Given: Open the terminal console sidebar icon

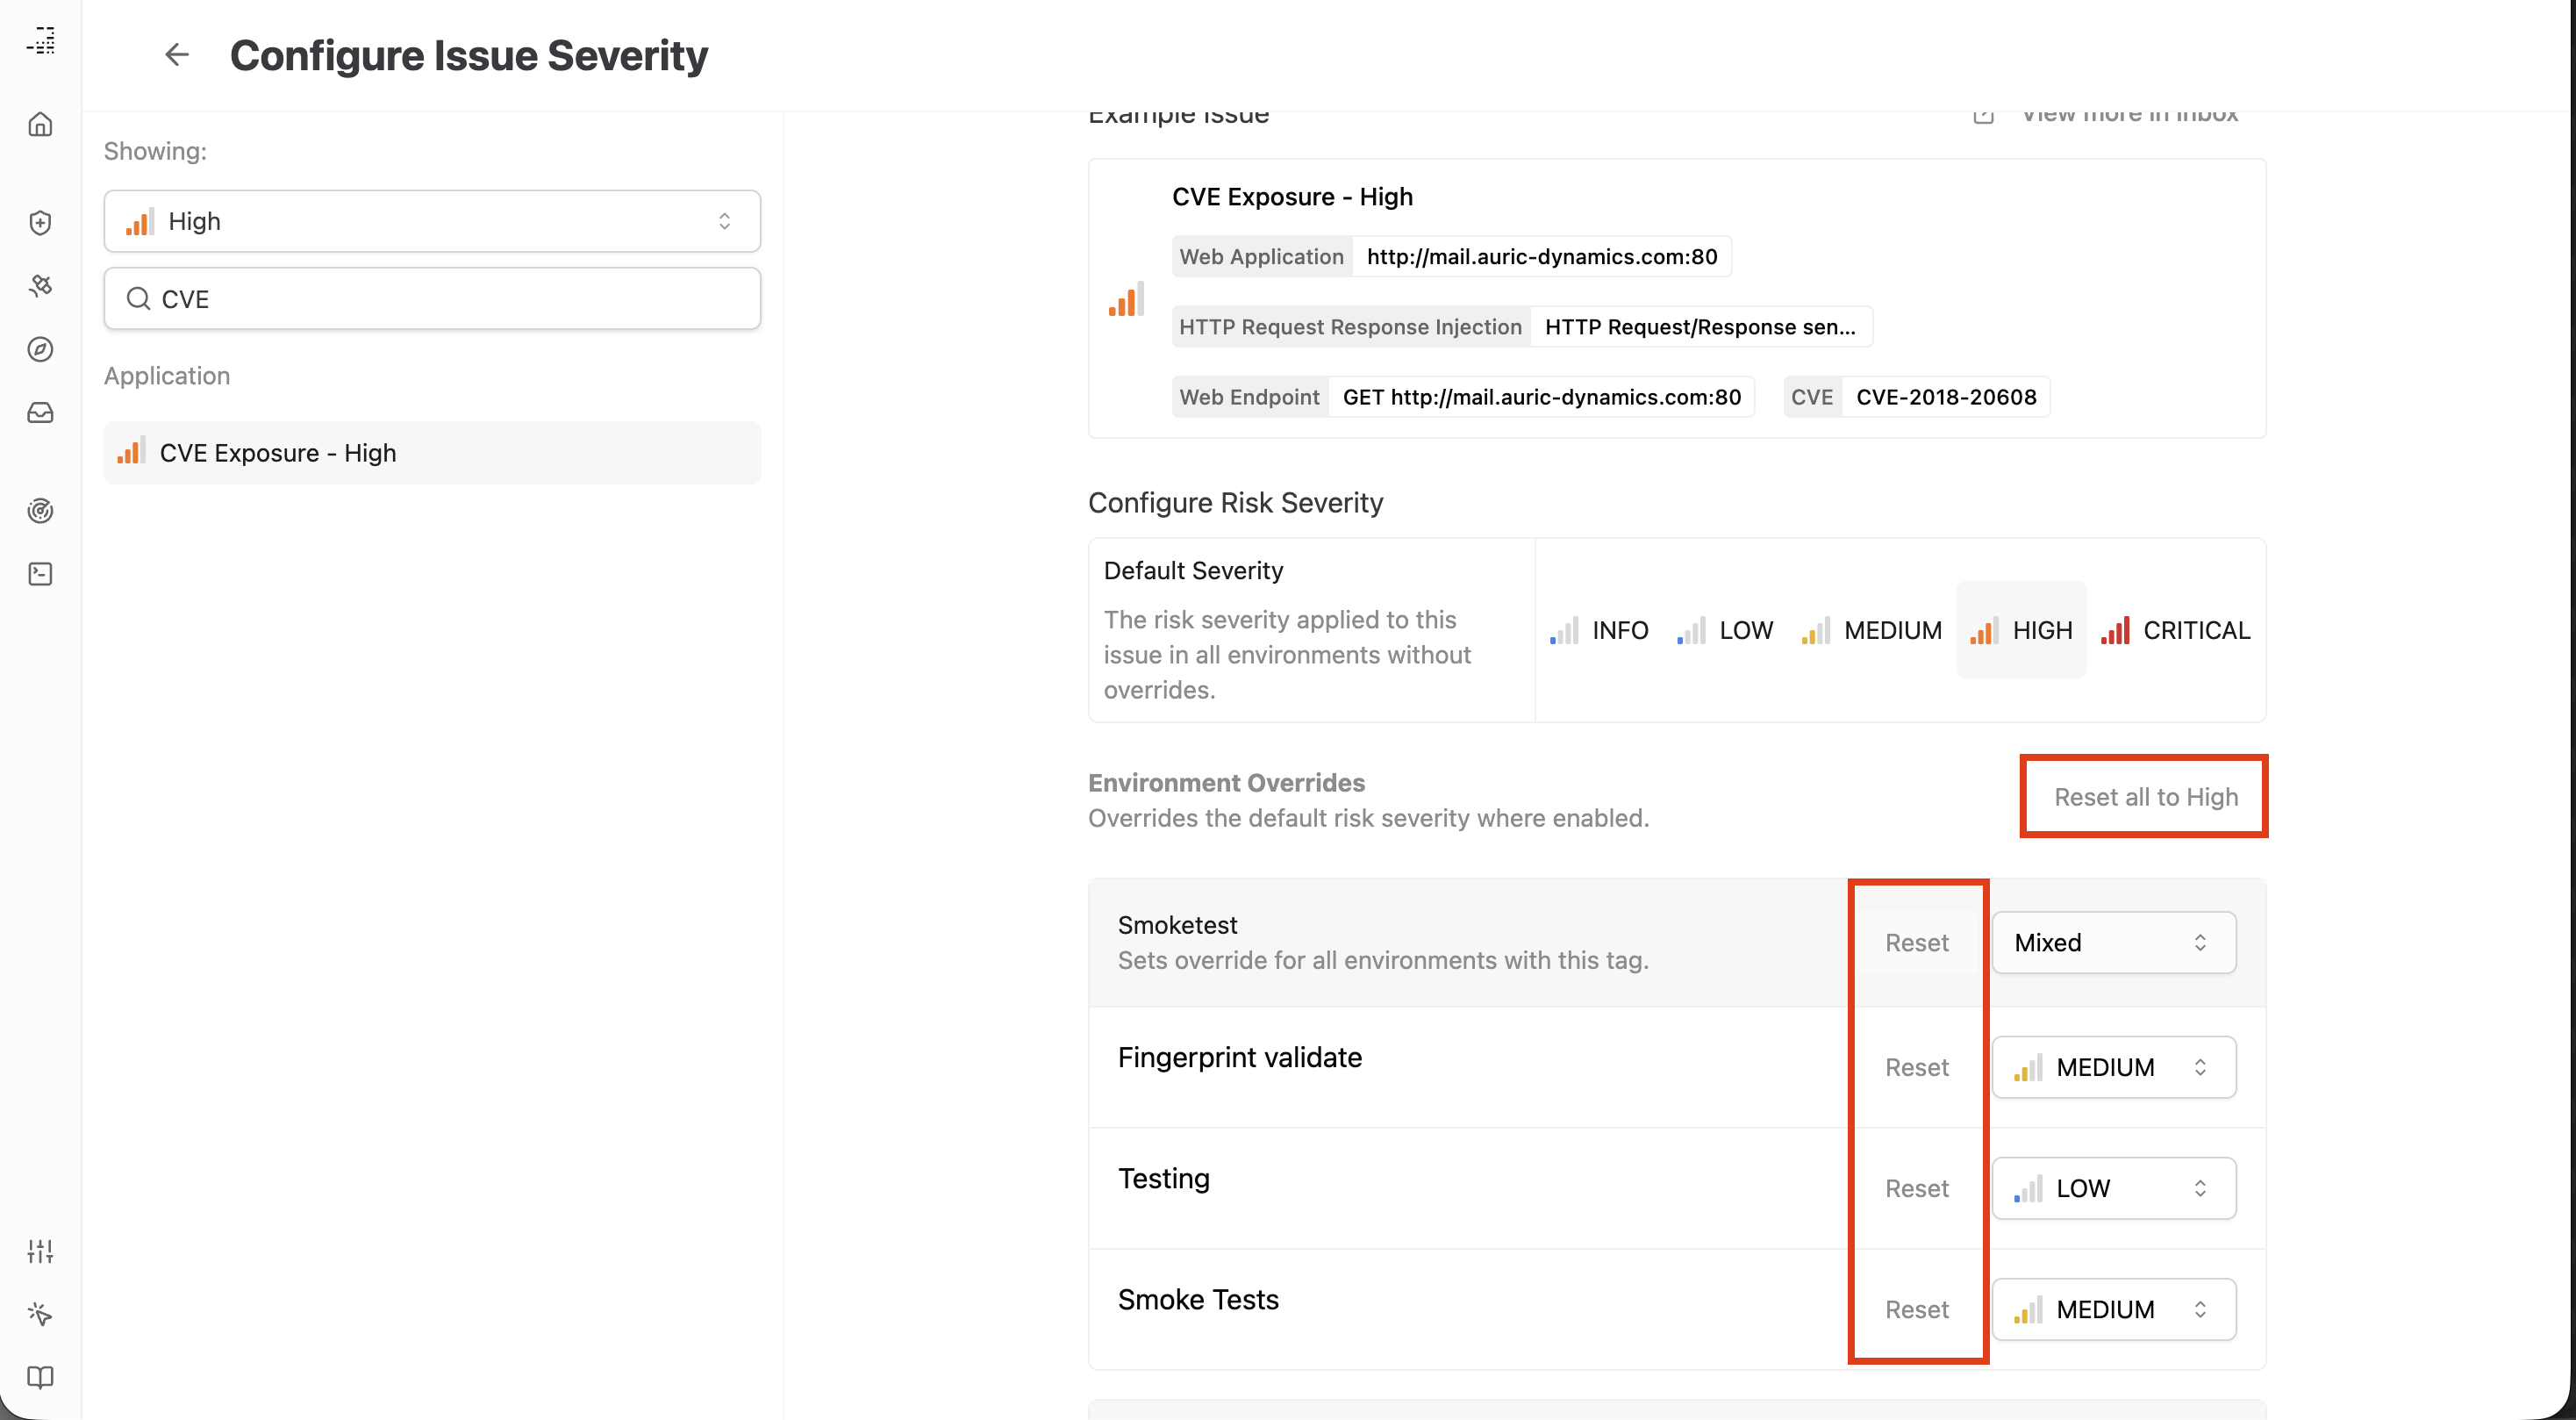Looking at the screenshot, I should point(40,574).
